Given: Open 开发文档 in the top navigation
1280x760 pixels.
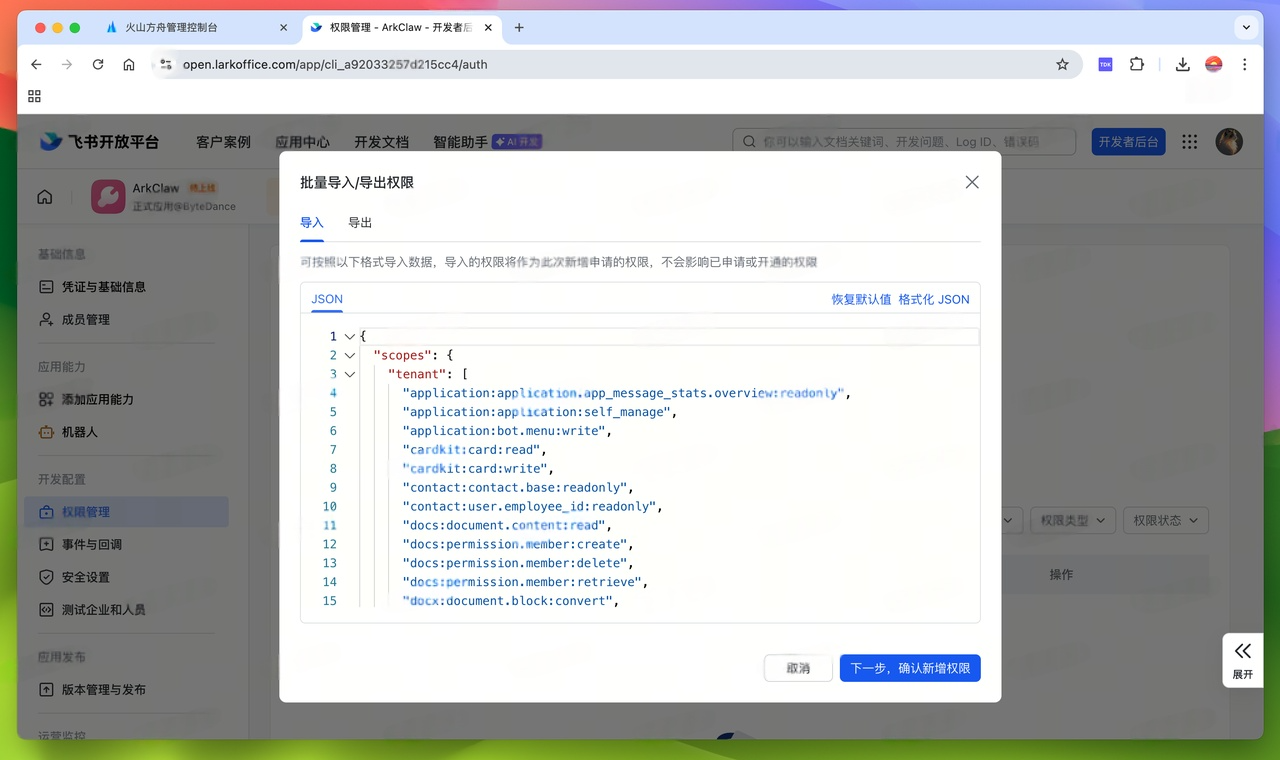Looking at the screenshot, I should pos(381,141).
